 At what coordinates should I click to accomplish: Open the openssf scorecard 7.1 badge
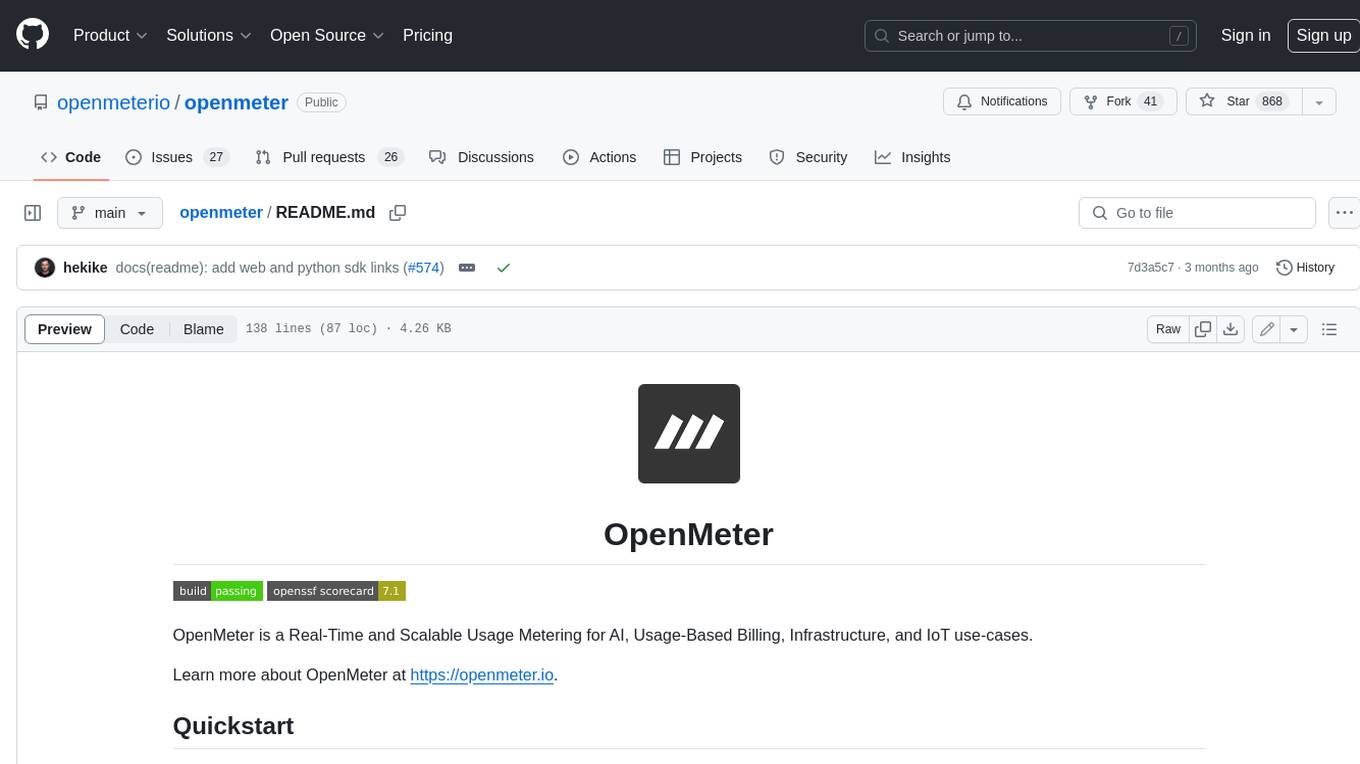click(336, 591)
